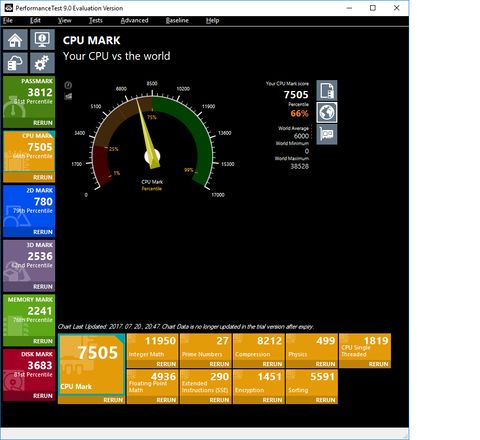Select the 2D Mark 780 tile
Screen dimensions: 480x440
coord(29,206)
